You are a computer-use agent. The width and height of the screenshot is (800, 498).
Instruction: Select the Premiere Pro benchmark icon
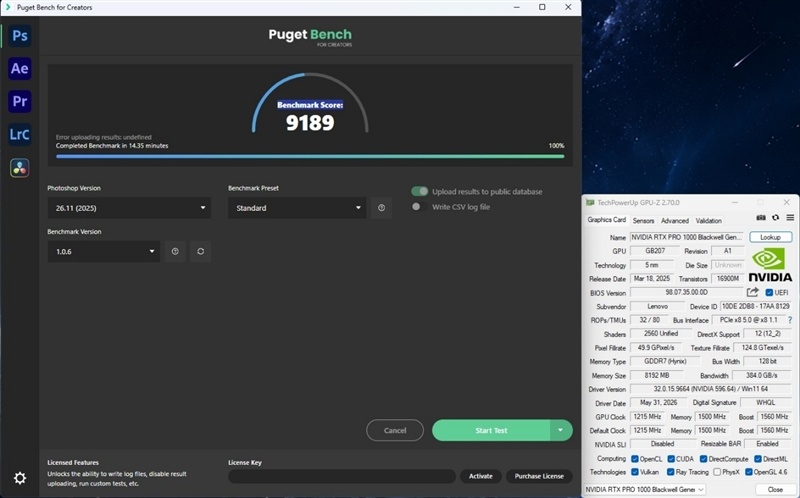tap(19, 102)
